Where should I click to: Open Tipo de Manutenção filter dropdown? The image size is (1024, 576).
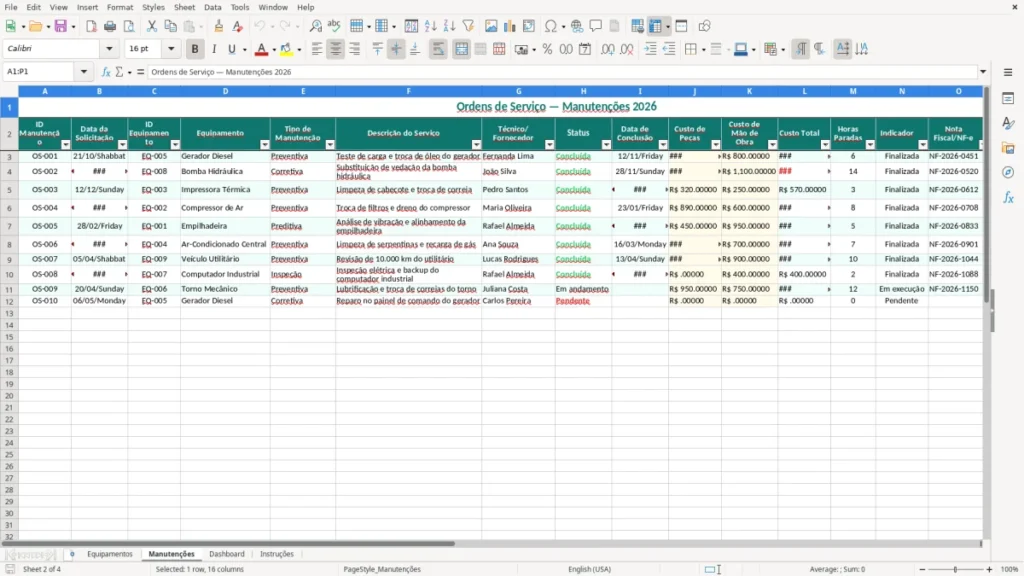(x=330, y=145)
